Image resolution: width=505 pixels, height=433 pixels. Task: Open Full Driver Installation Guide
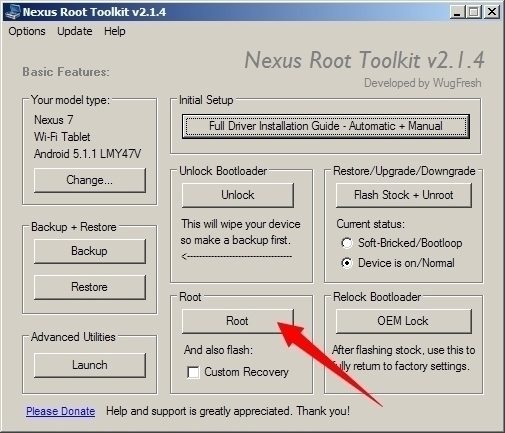(x=326, y=126)
